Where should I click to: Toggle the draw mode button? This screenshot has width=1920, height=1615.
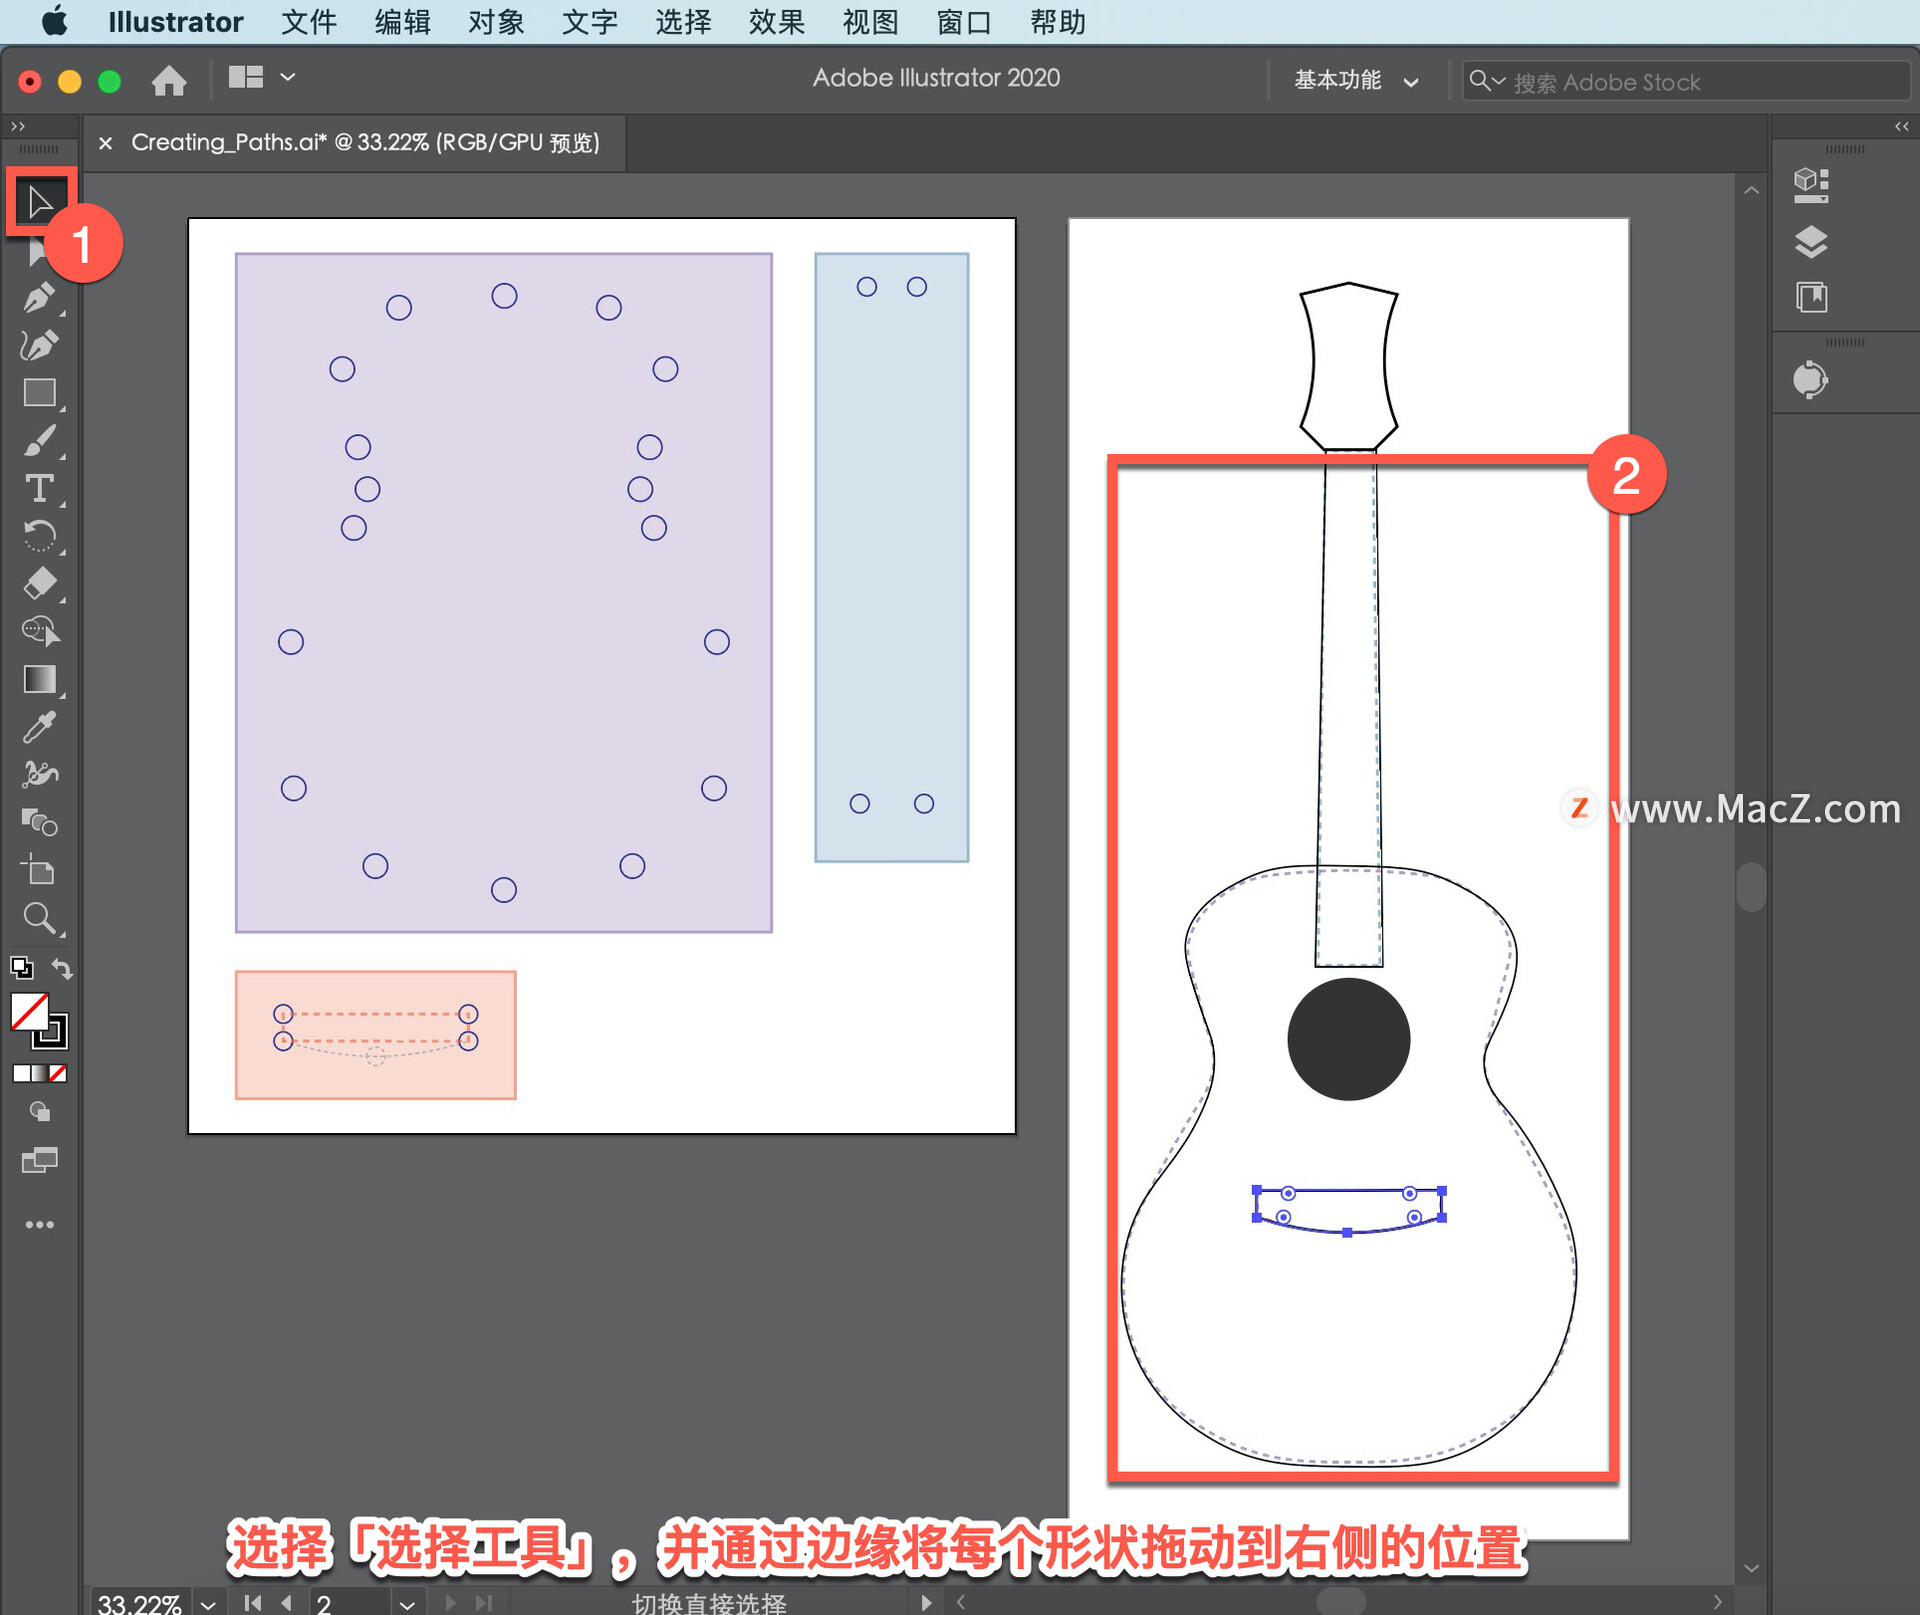pos(39,1111)
